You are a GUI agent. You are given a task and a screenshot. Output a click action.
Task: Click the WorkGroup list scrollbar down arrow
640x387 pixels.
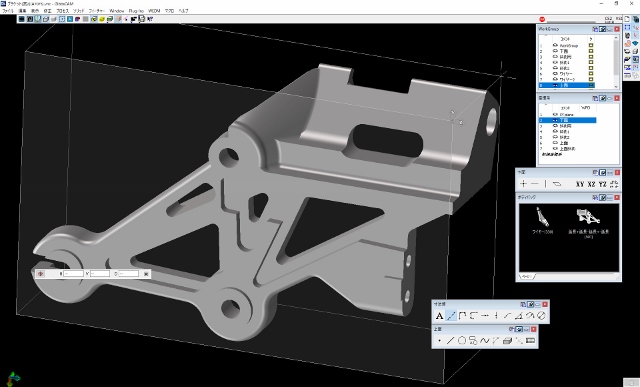click(616, 86)
